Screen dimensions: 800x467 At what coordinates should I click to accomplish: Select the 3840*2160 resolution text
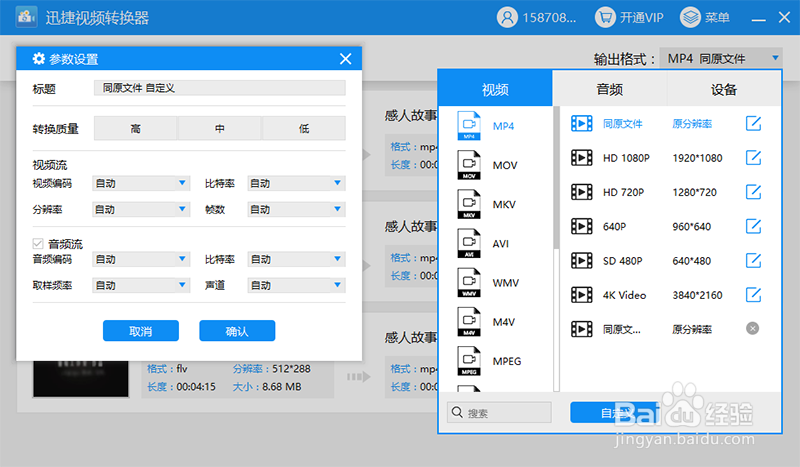pos(697,295)
